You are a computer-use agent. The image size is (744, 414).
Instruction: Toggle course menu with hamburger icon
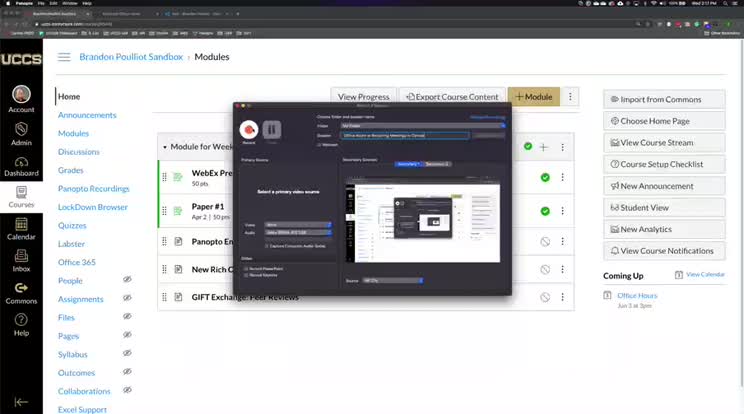pyautogui.click(x=64, y=57)
